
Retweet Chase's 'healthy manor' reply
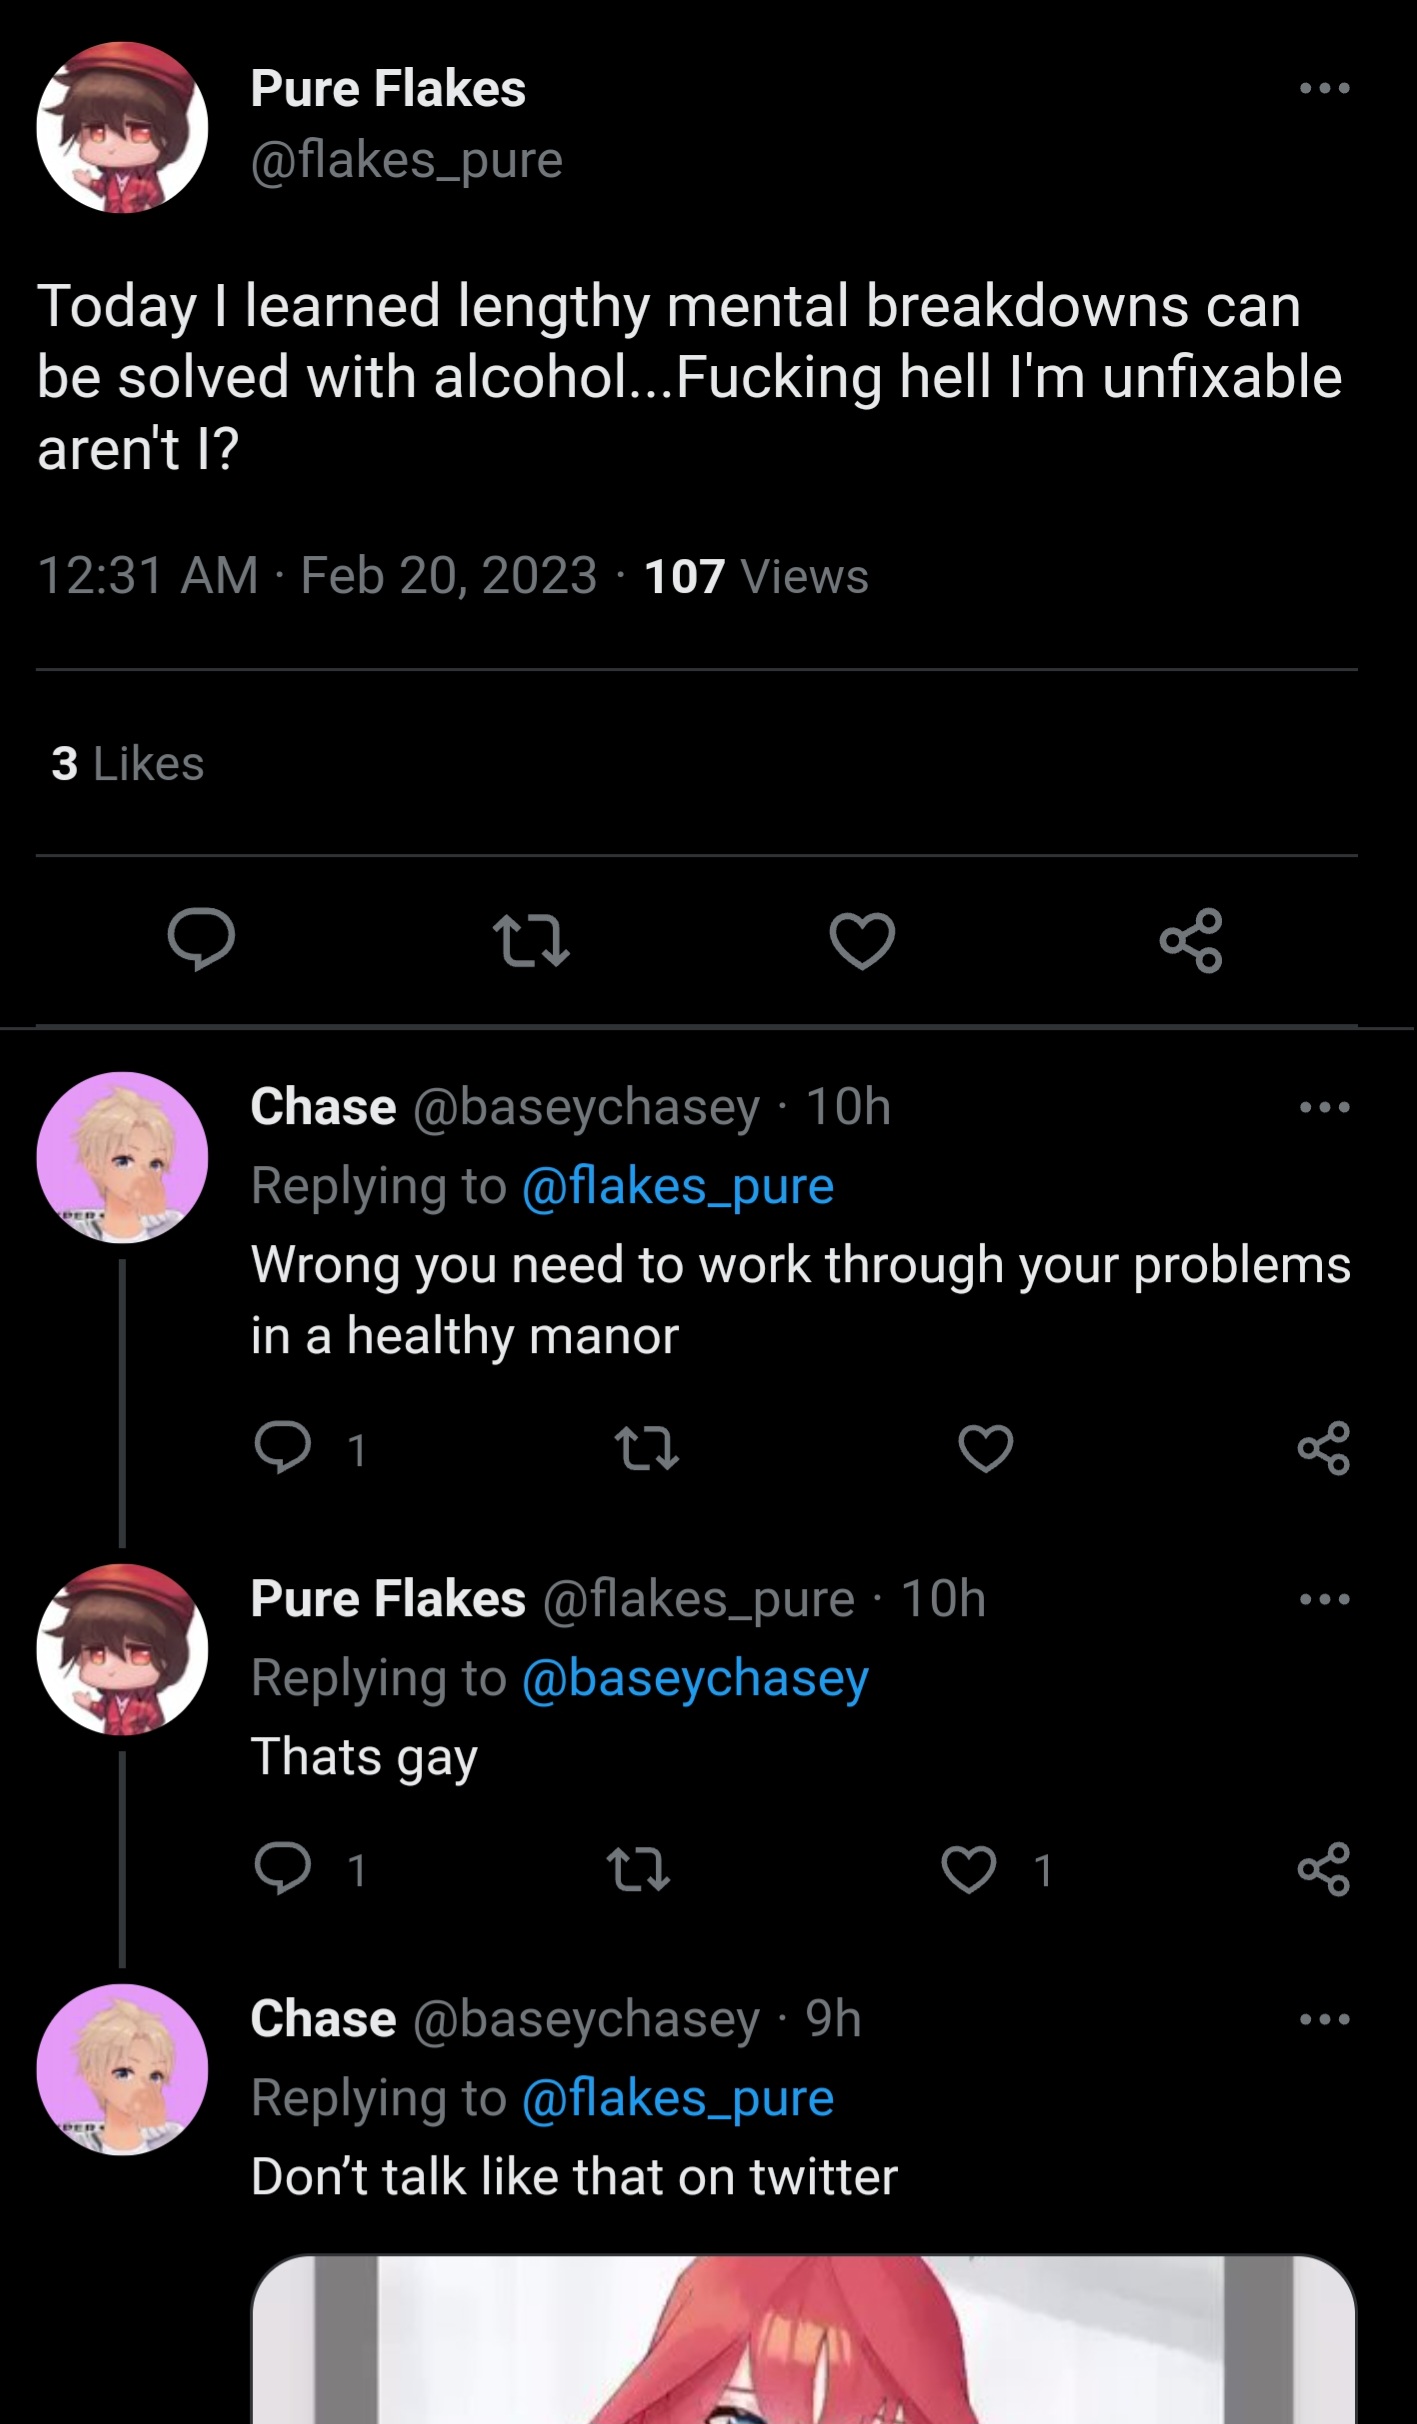click(x=647, y=1449)
